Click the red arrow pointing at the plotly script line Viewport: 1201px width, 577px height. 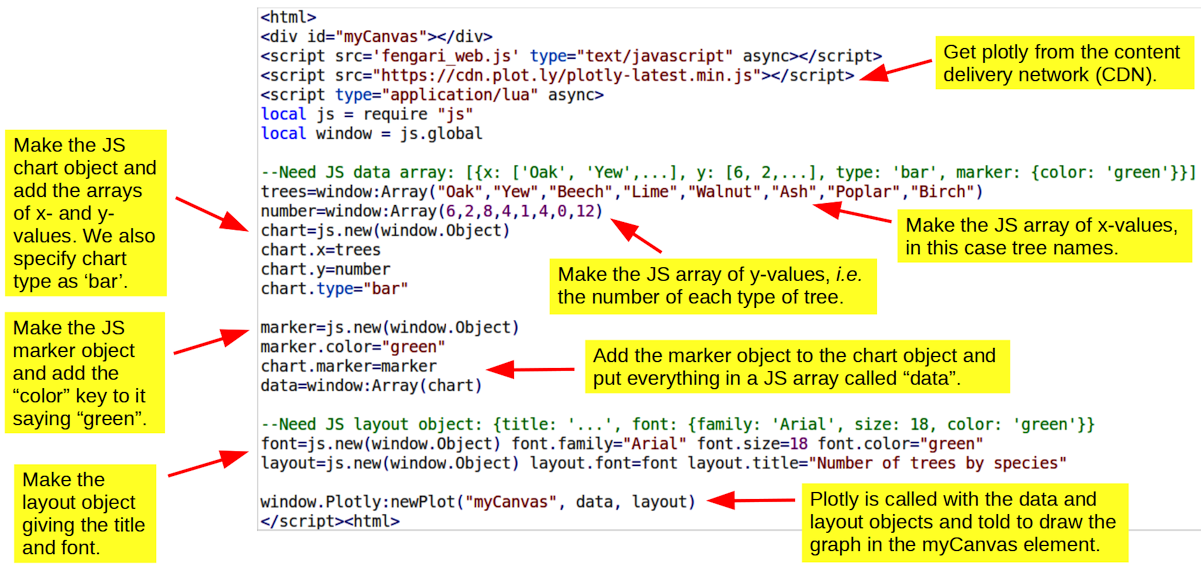(896, 71)
